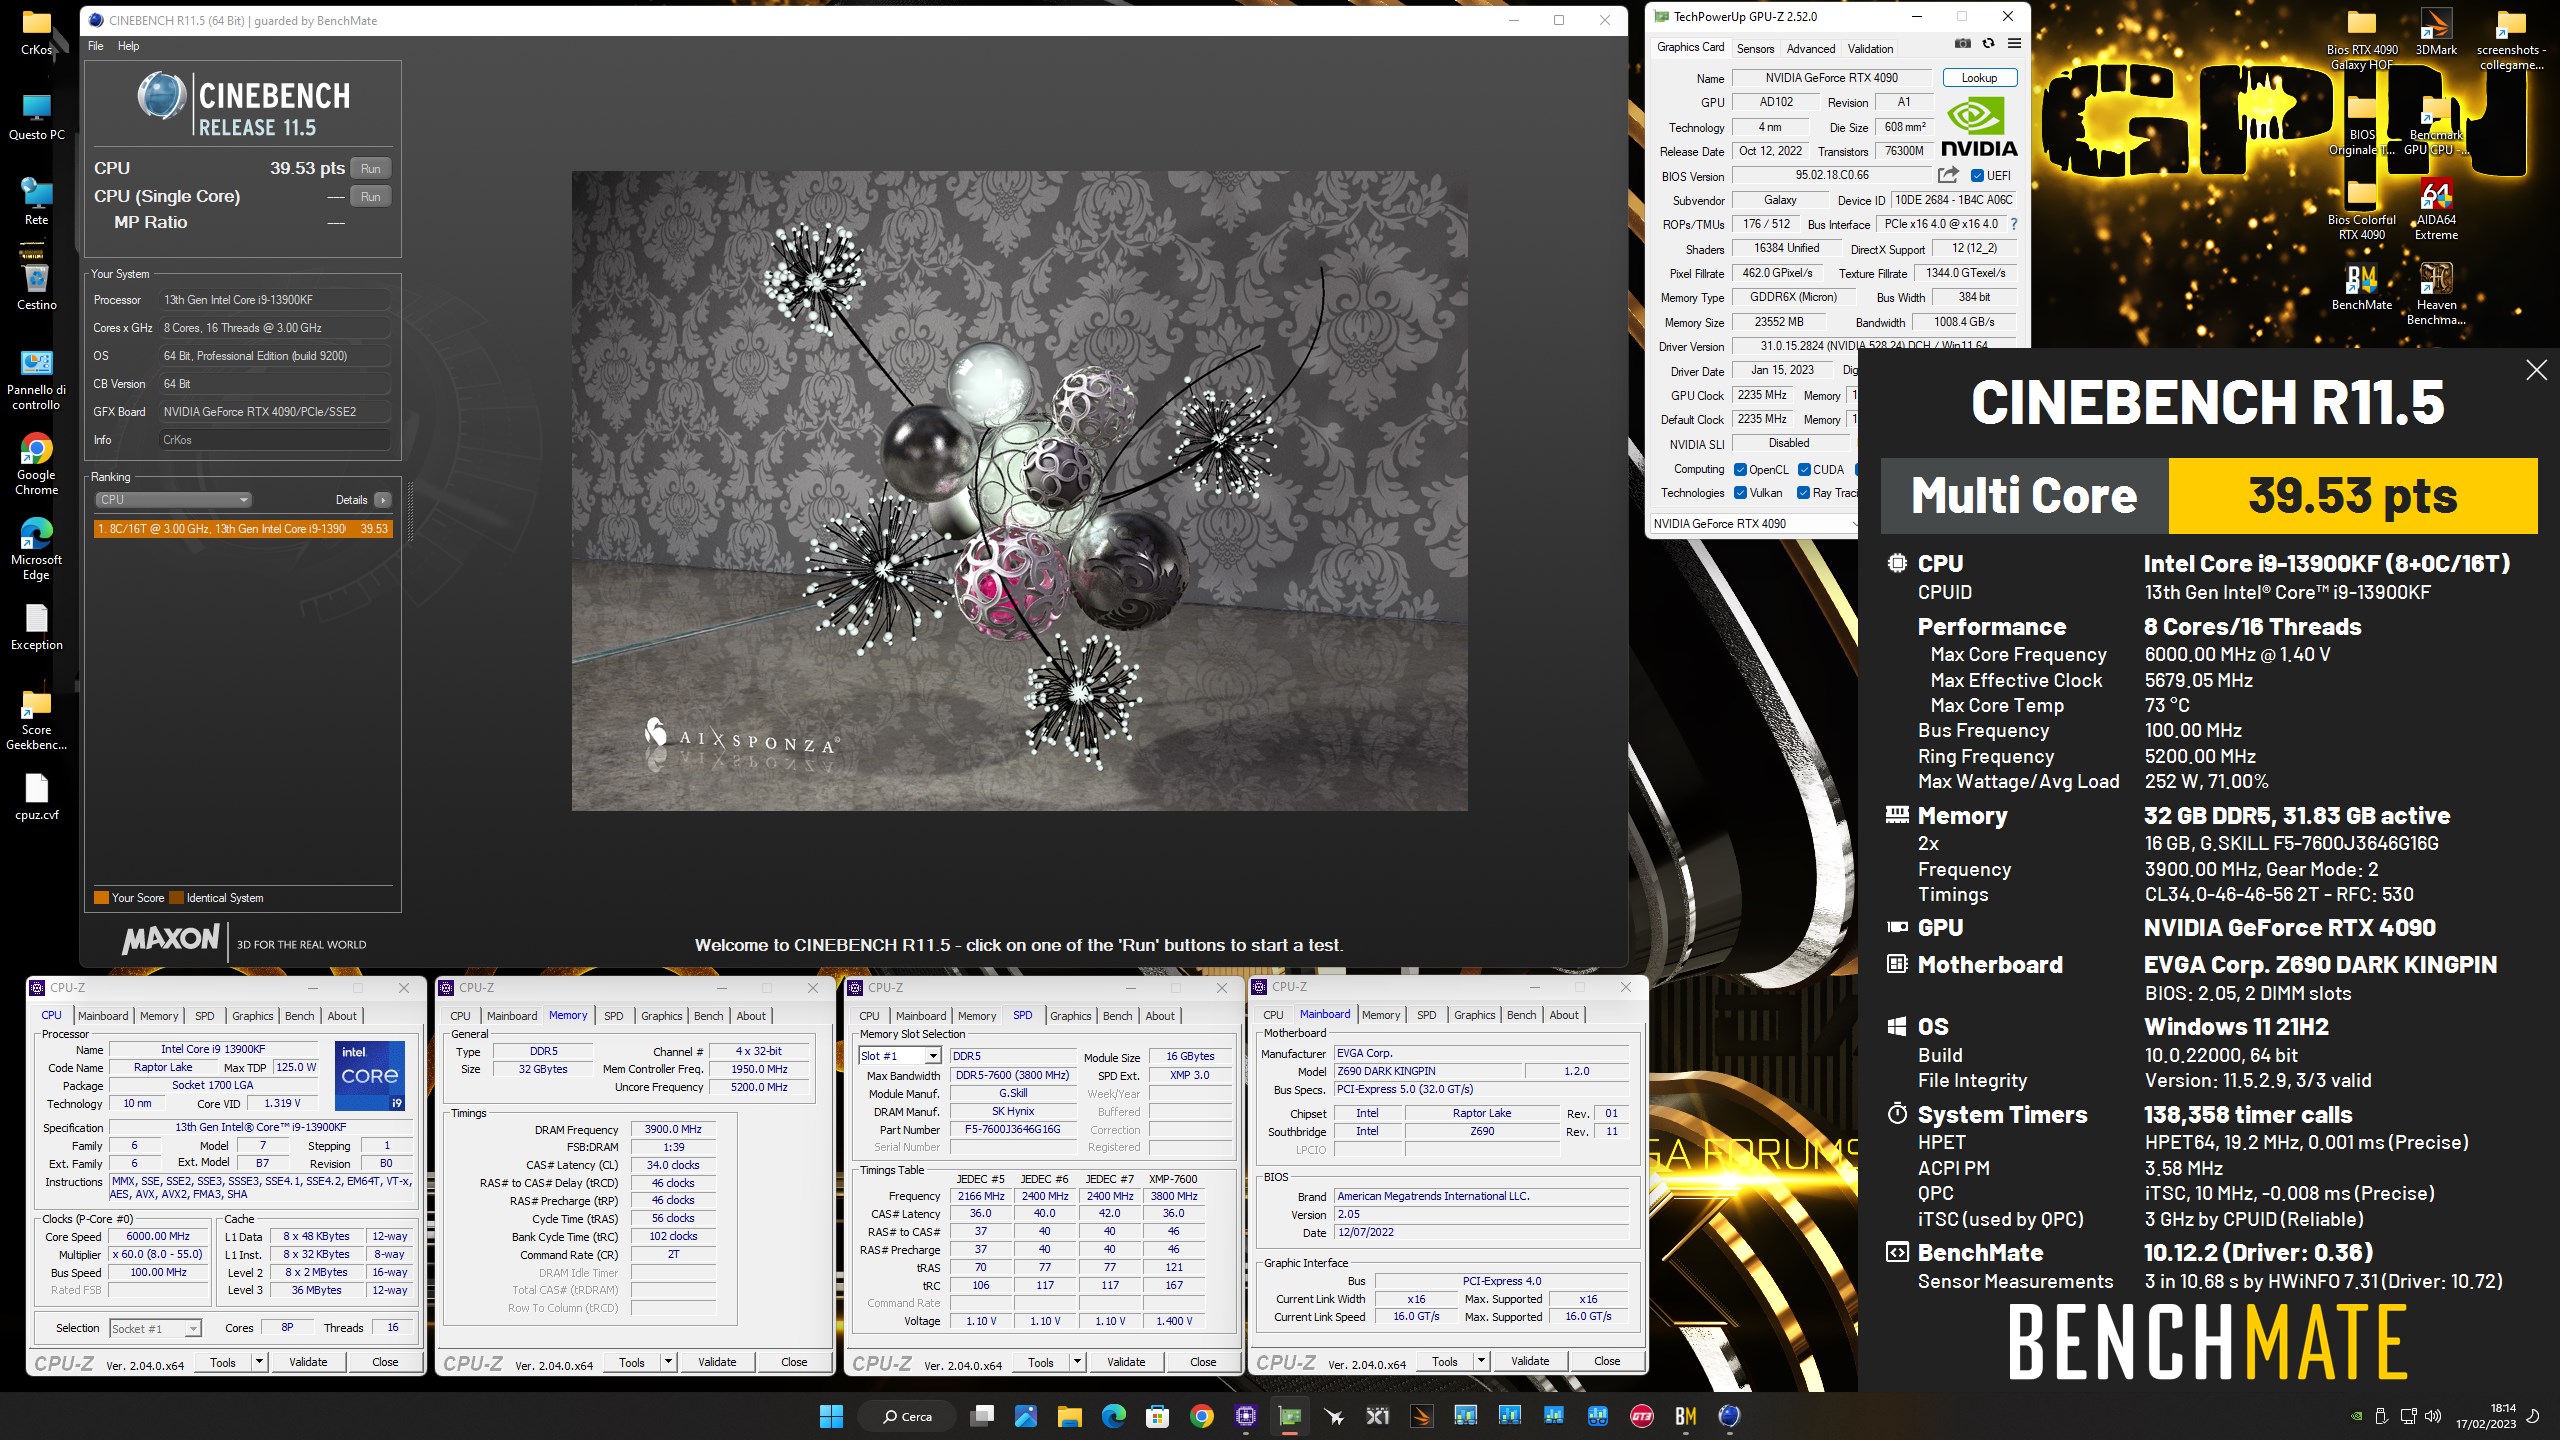This screenshot has height=1440, width=2560.
Task: Click the CPU-Z icon in the taskbar
Action: coord(1246,1416)
